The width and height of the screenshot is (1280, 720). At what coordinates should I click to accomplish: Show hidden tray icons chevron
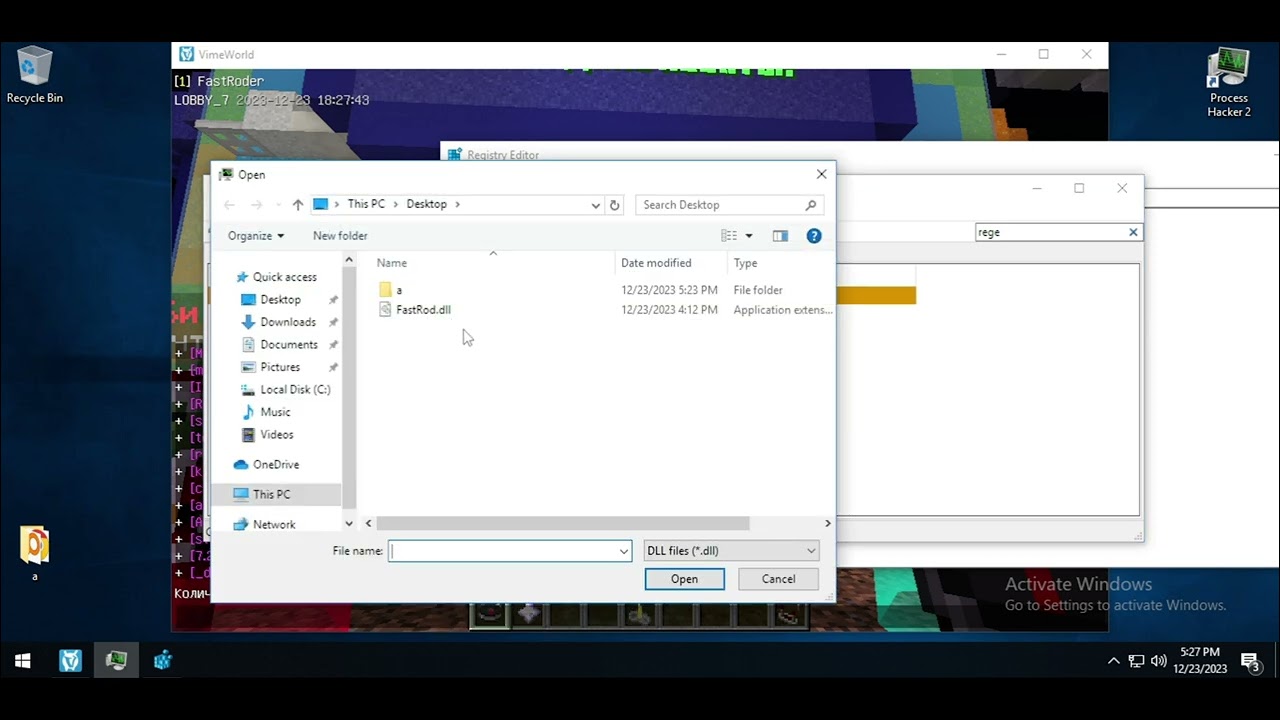tap(1113, 661)
